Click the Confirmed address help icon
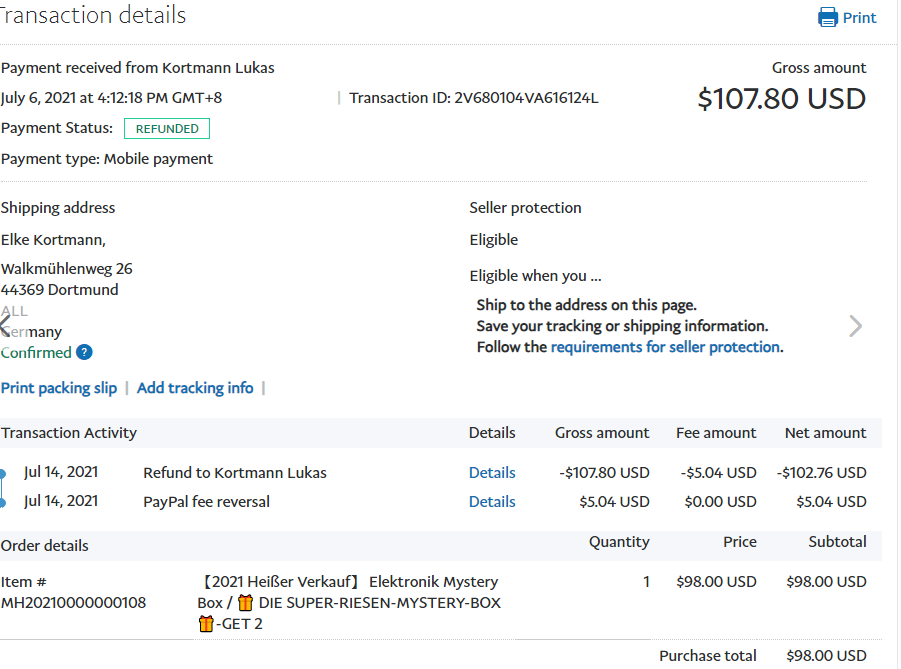 click(84, 352)
